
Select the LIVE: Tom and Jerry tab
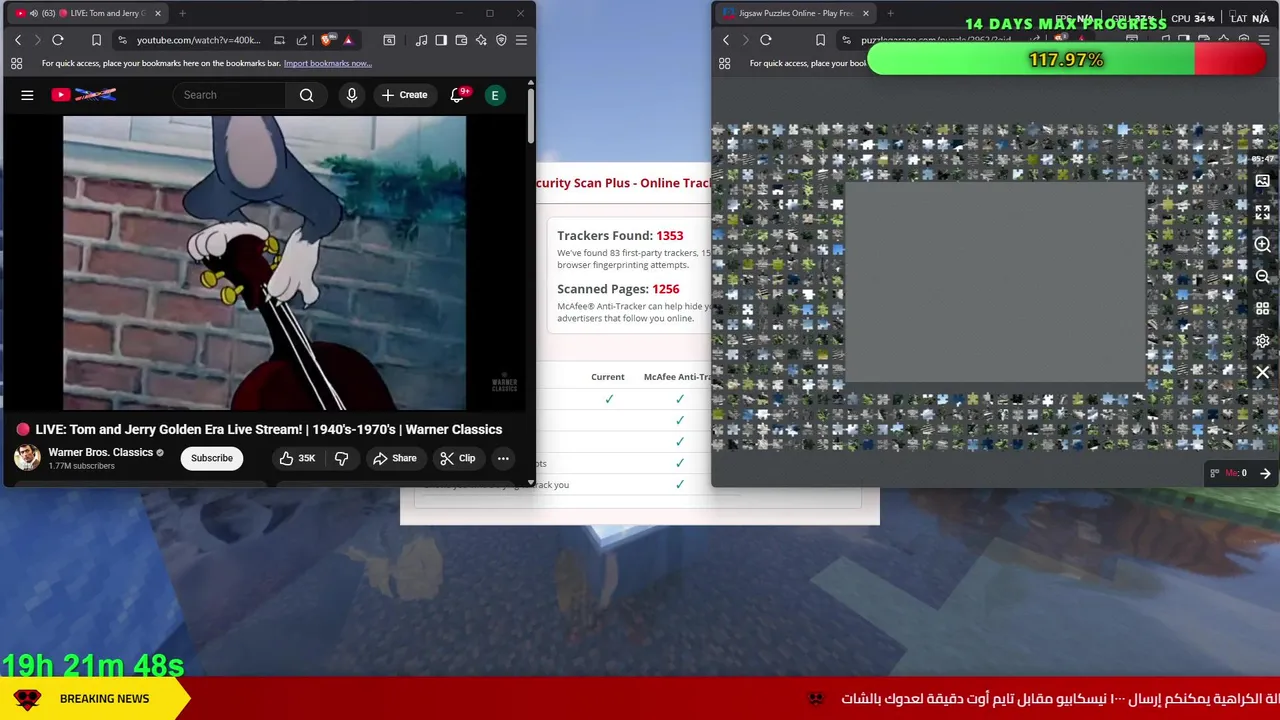pyautogui.click(x=86, y=13)
